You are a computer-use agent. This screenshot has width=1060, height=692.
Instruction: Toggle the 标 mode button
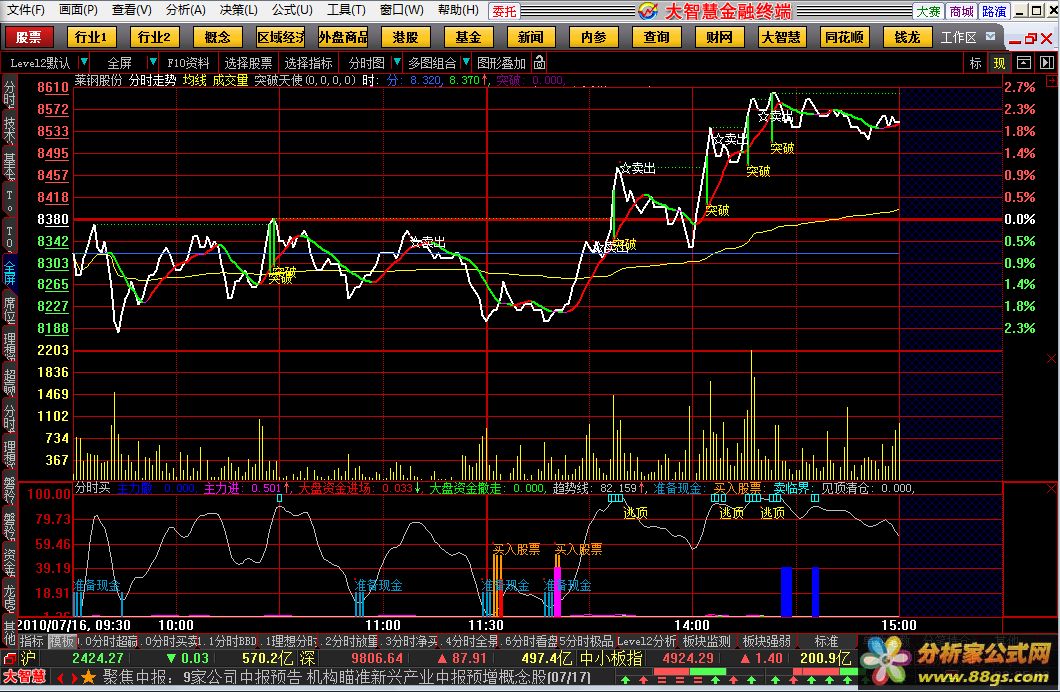pos(975,63)
